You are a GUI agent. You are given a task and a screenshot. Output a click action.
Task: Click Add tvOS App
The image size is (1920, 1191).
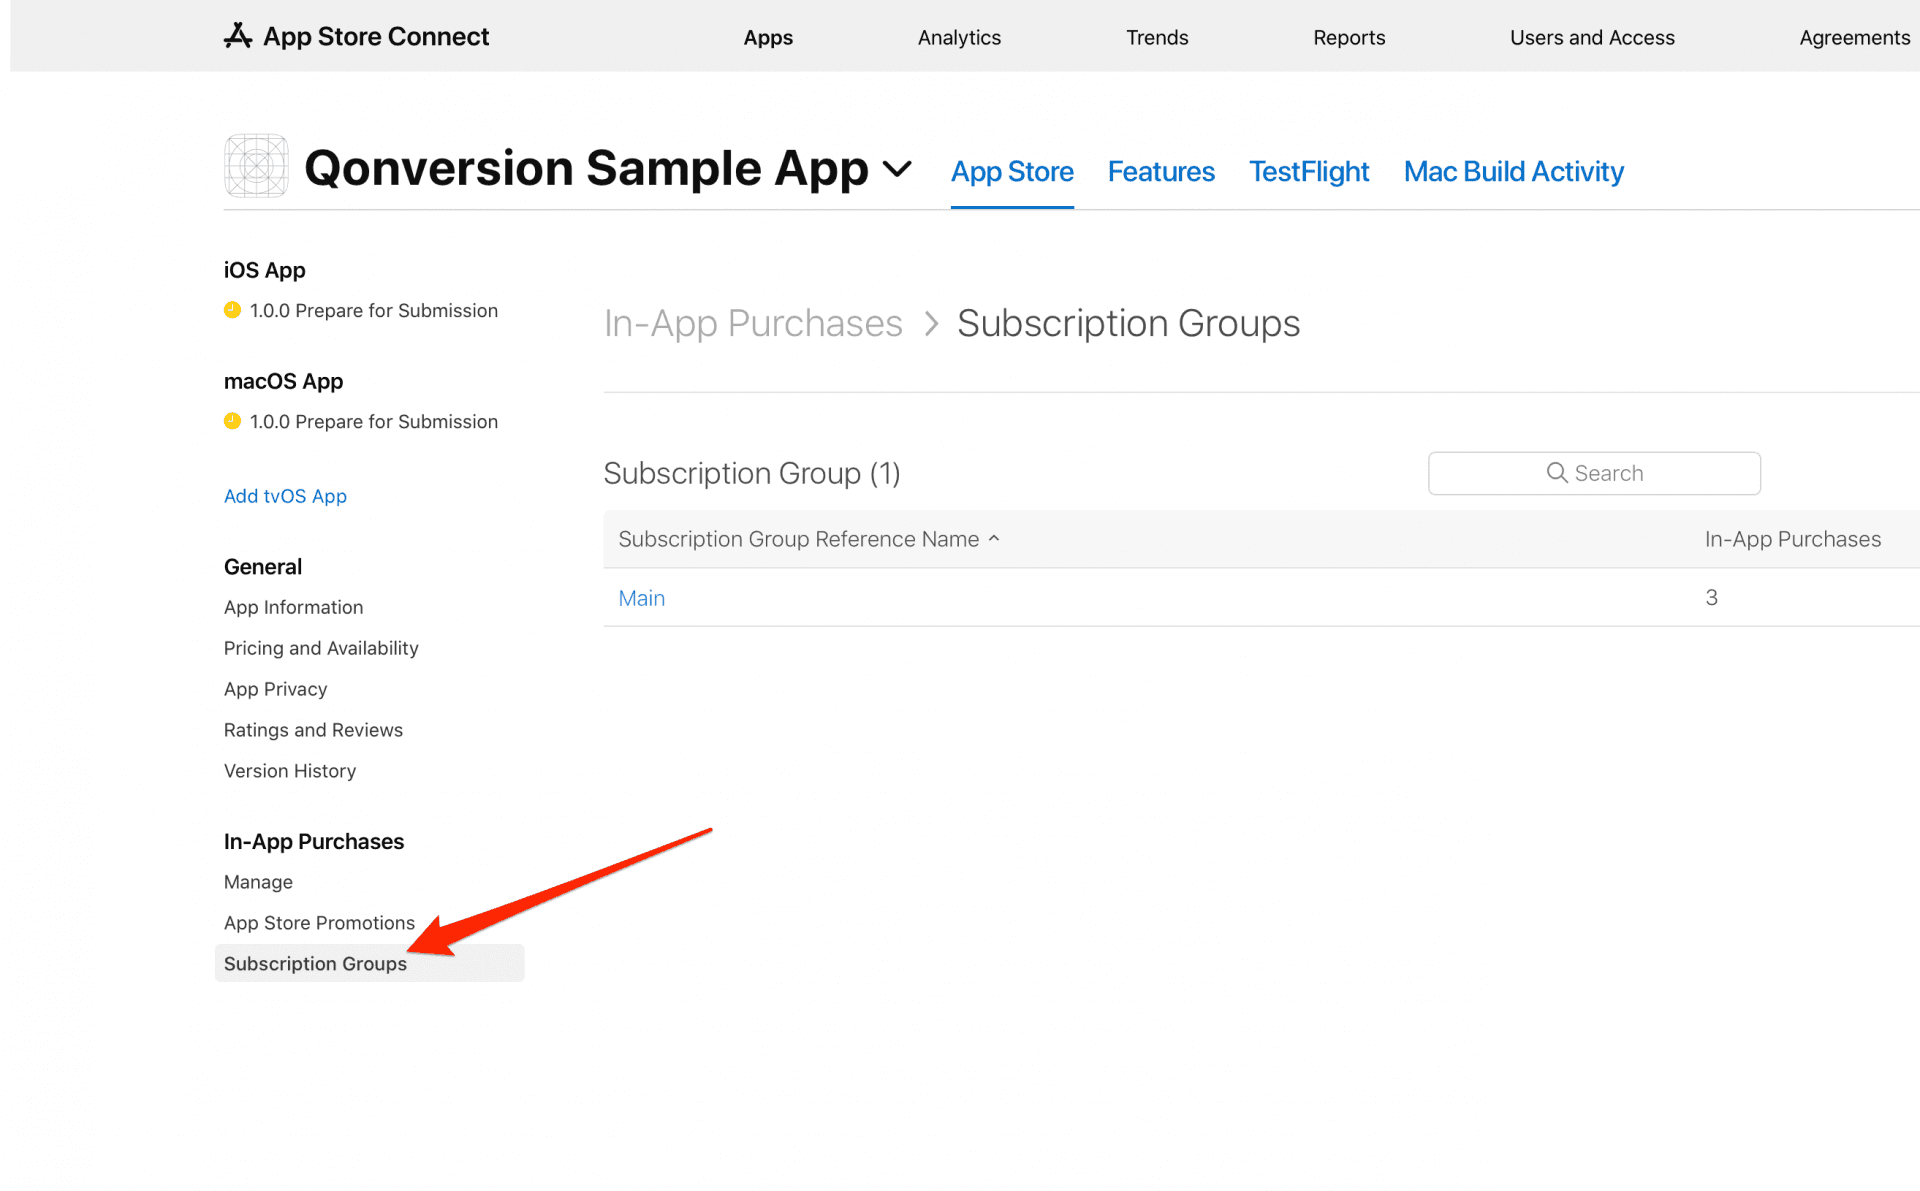[285, 495]
